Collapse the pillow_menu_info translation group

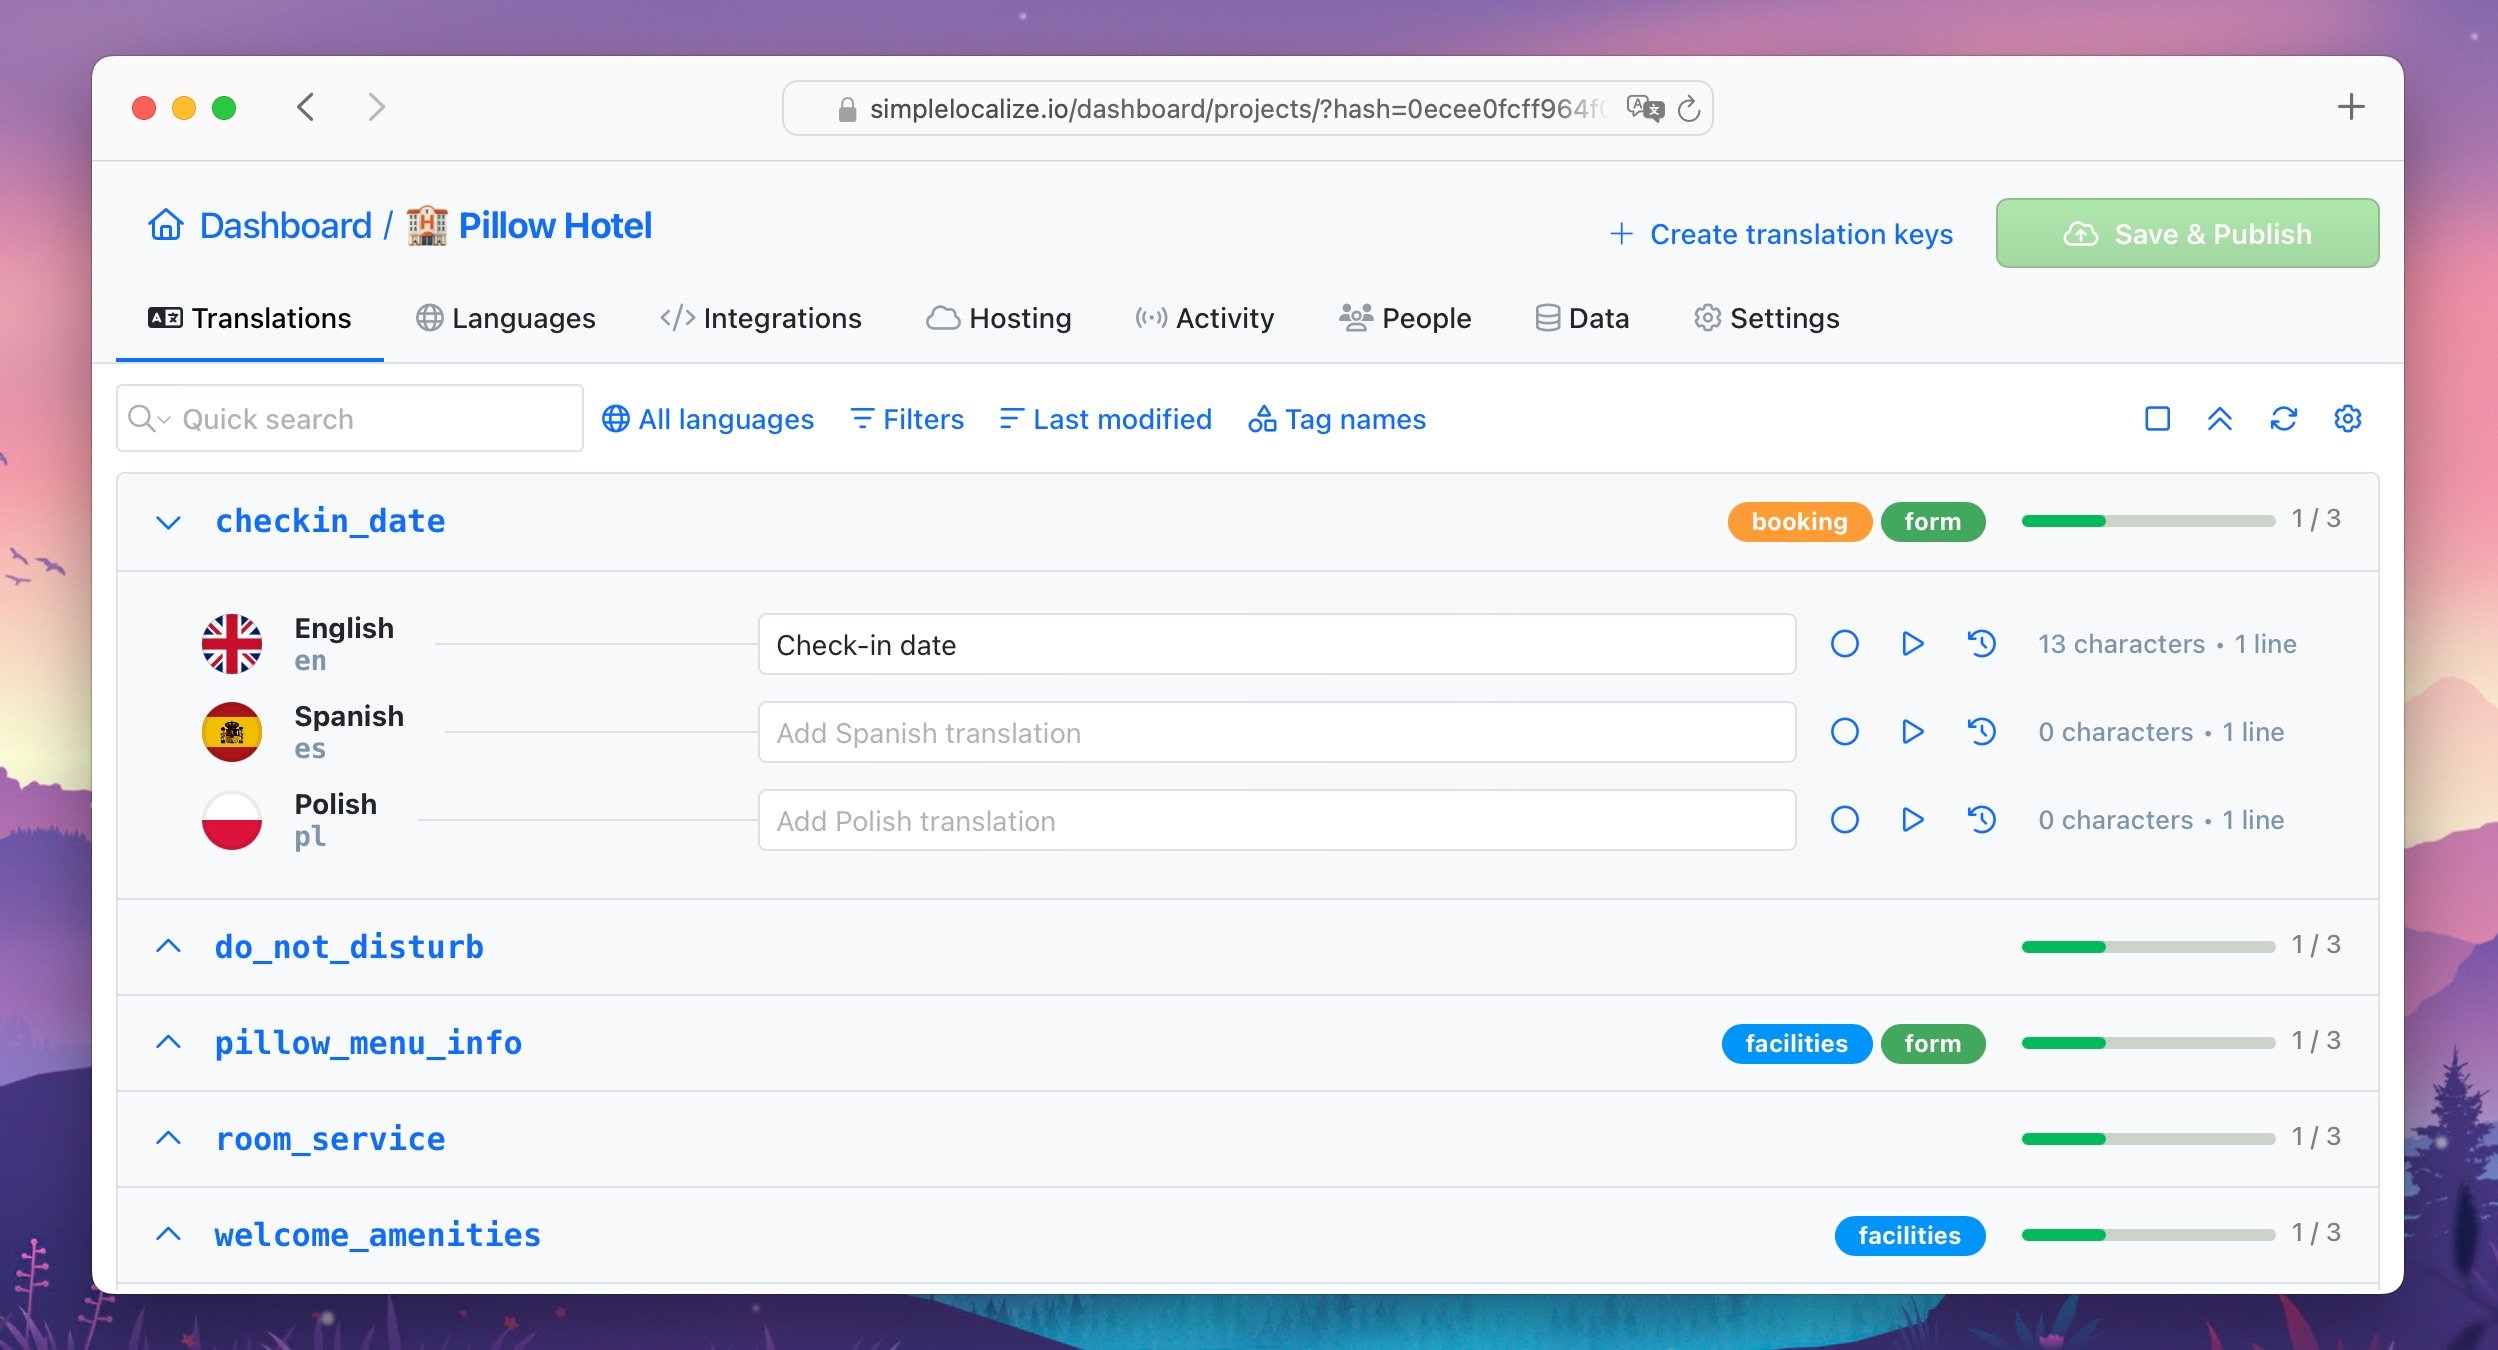pos(166,1042)
